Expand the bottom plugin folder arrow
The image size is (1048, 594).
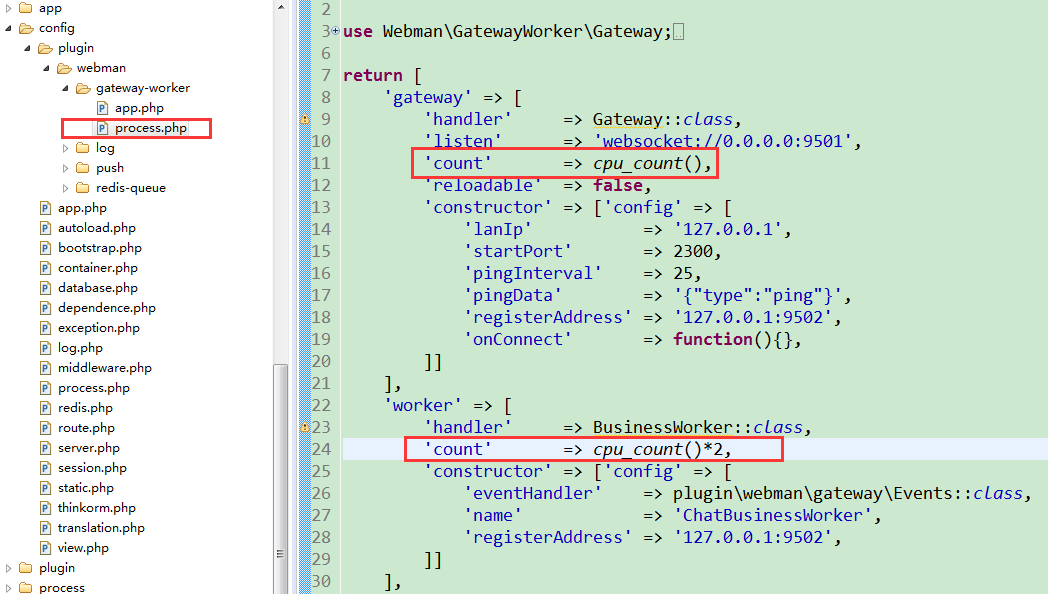click(8, 568)
